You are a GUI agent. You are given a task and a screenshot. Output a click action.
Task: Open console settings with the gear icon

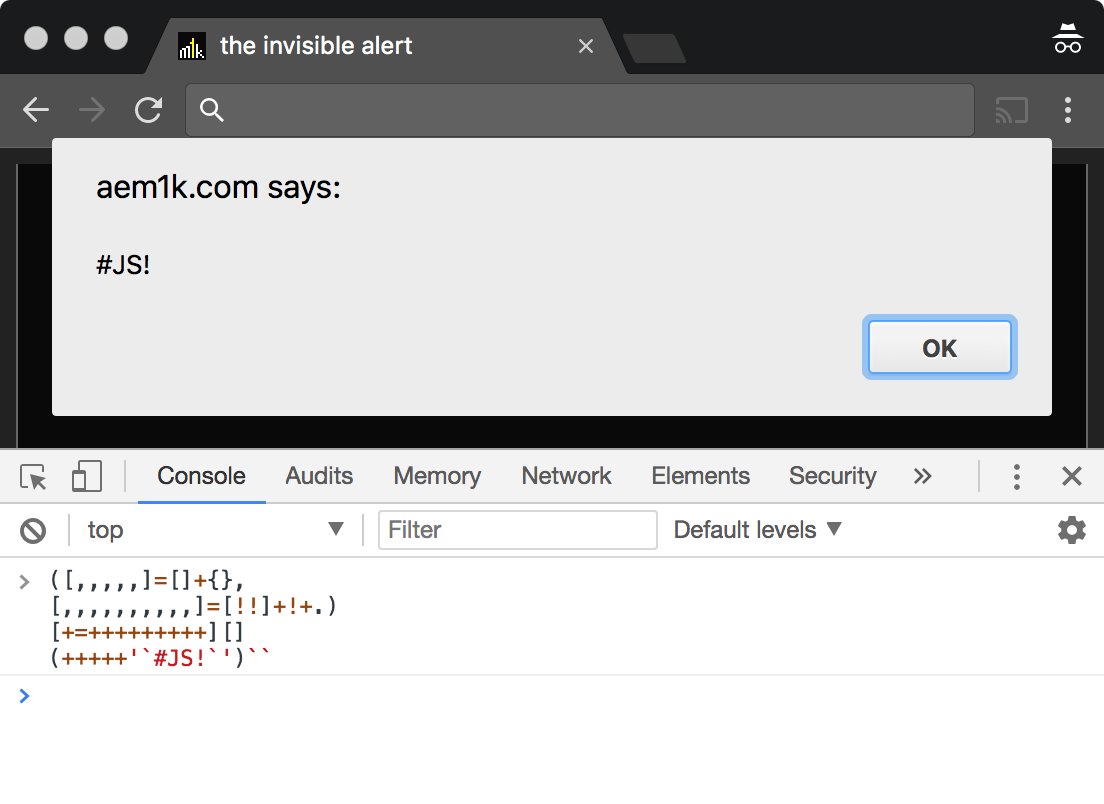pyautogui.click(x=1072, y=530)
